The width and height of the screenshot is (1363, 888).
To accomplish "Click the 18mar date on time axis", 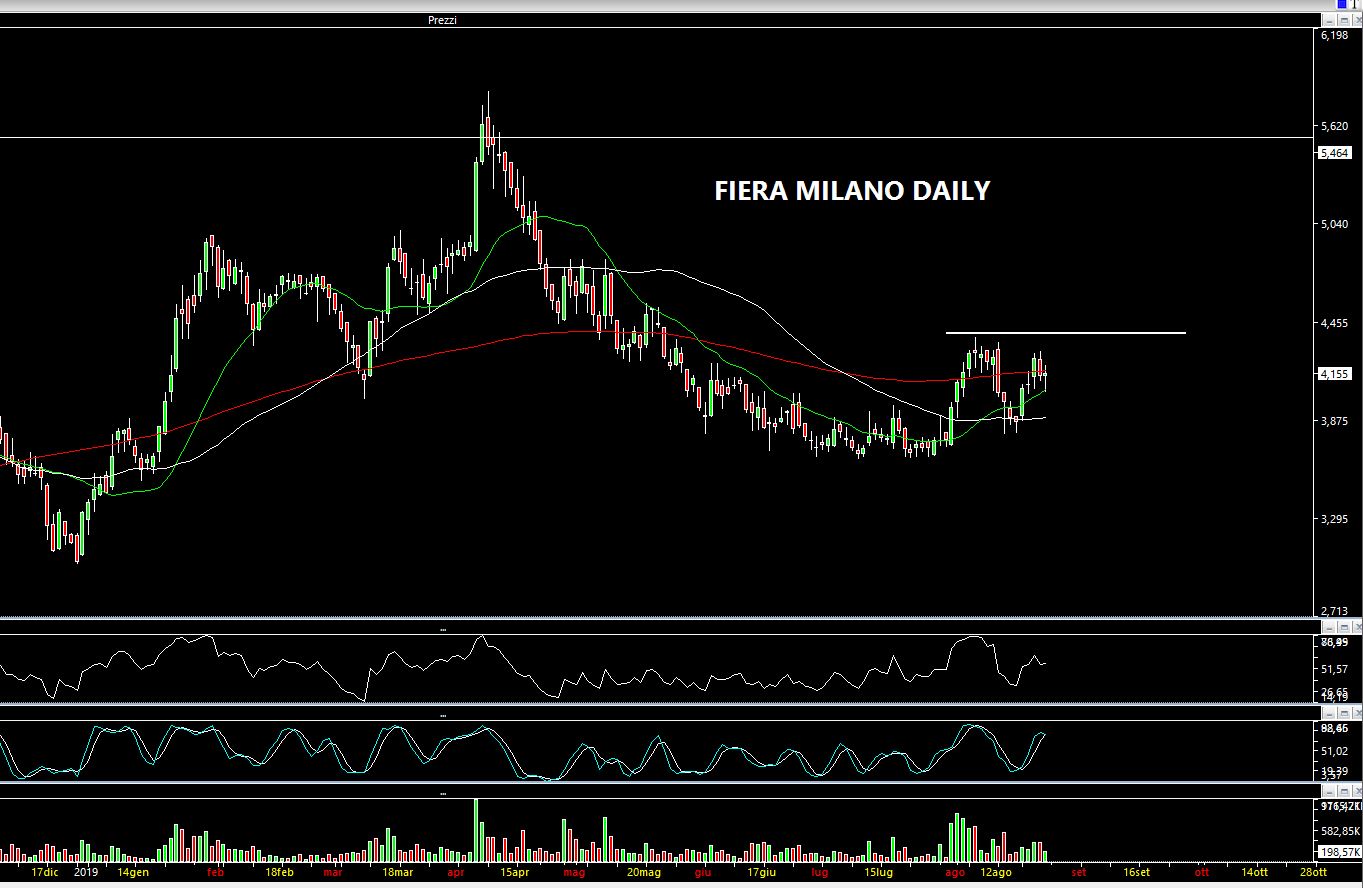I will click(x=396, y=872).
